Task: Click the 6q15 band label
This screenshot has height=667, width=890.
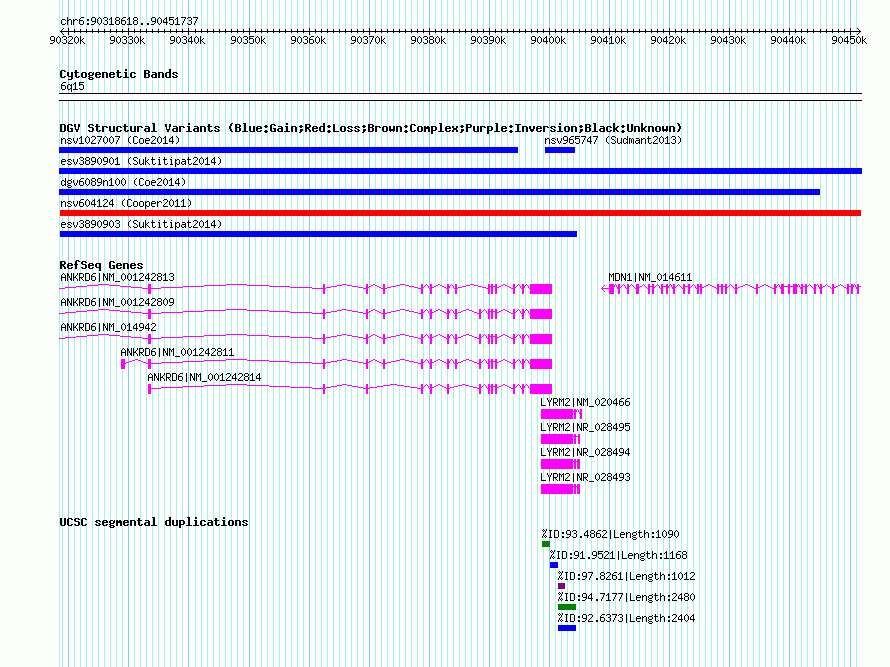Action: 72,86
